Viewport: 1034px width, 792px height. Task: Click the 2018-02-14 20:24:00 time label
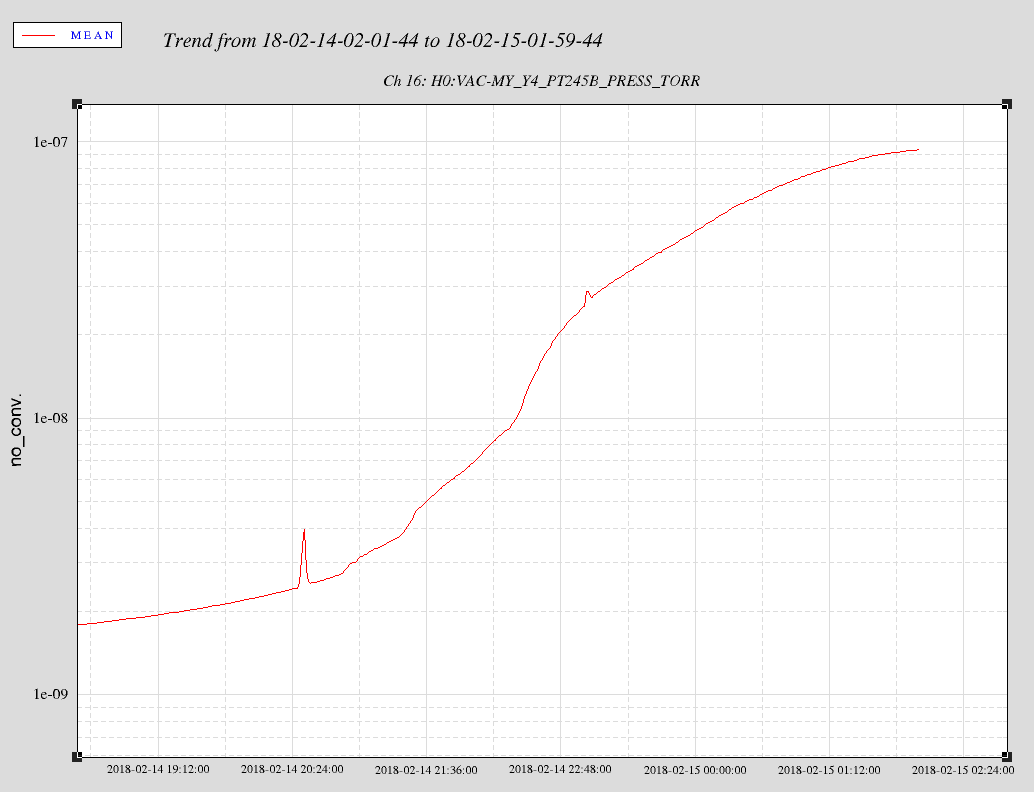click(x=292, y=770)
